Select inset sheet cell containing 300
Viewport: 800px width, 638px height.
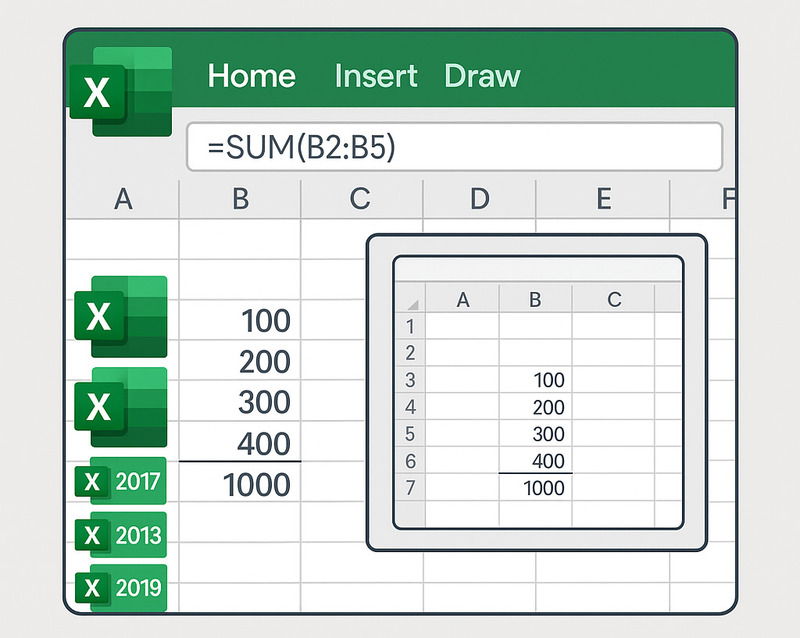[535, 434]
